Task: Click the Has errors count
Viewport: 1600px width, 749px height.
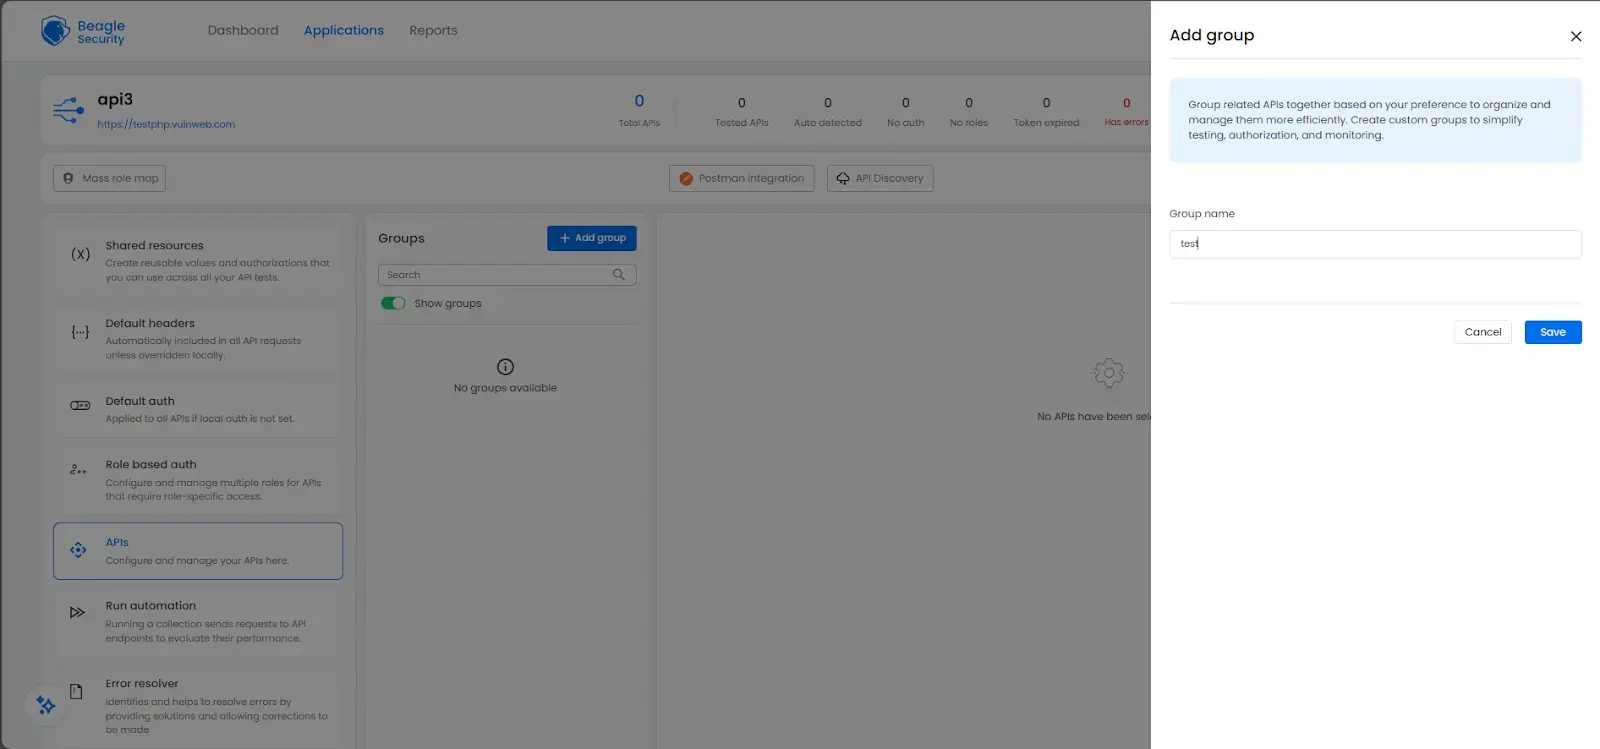Action: pos(1127,103)
